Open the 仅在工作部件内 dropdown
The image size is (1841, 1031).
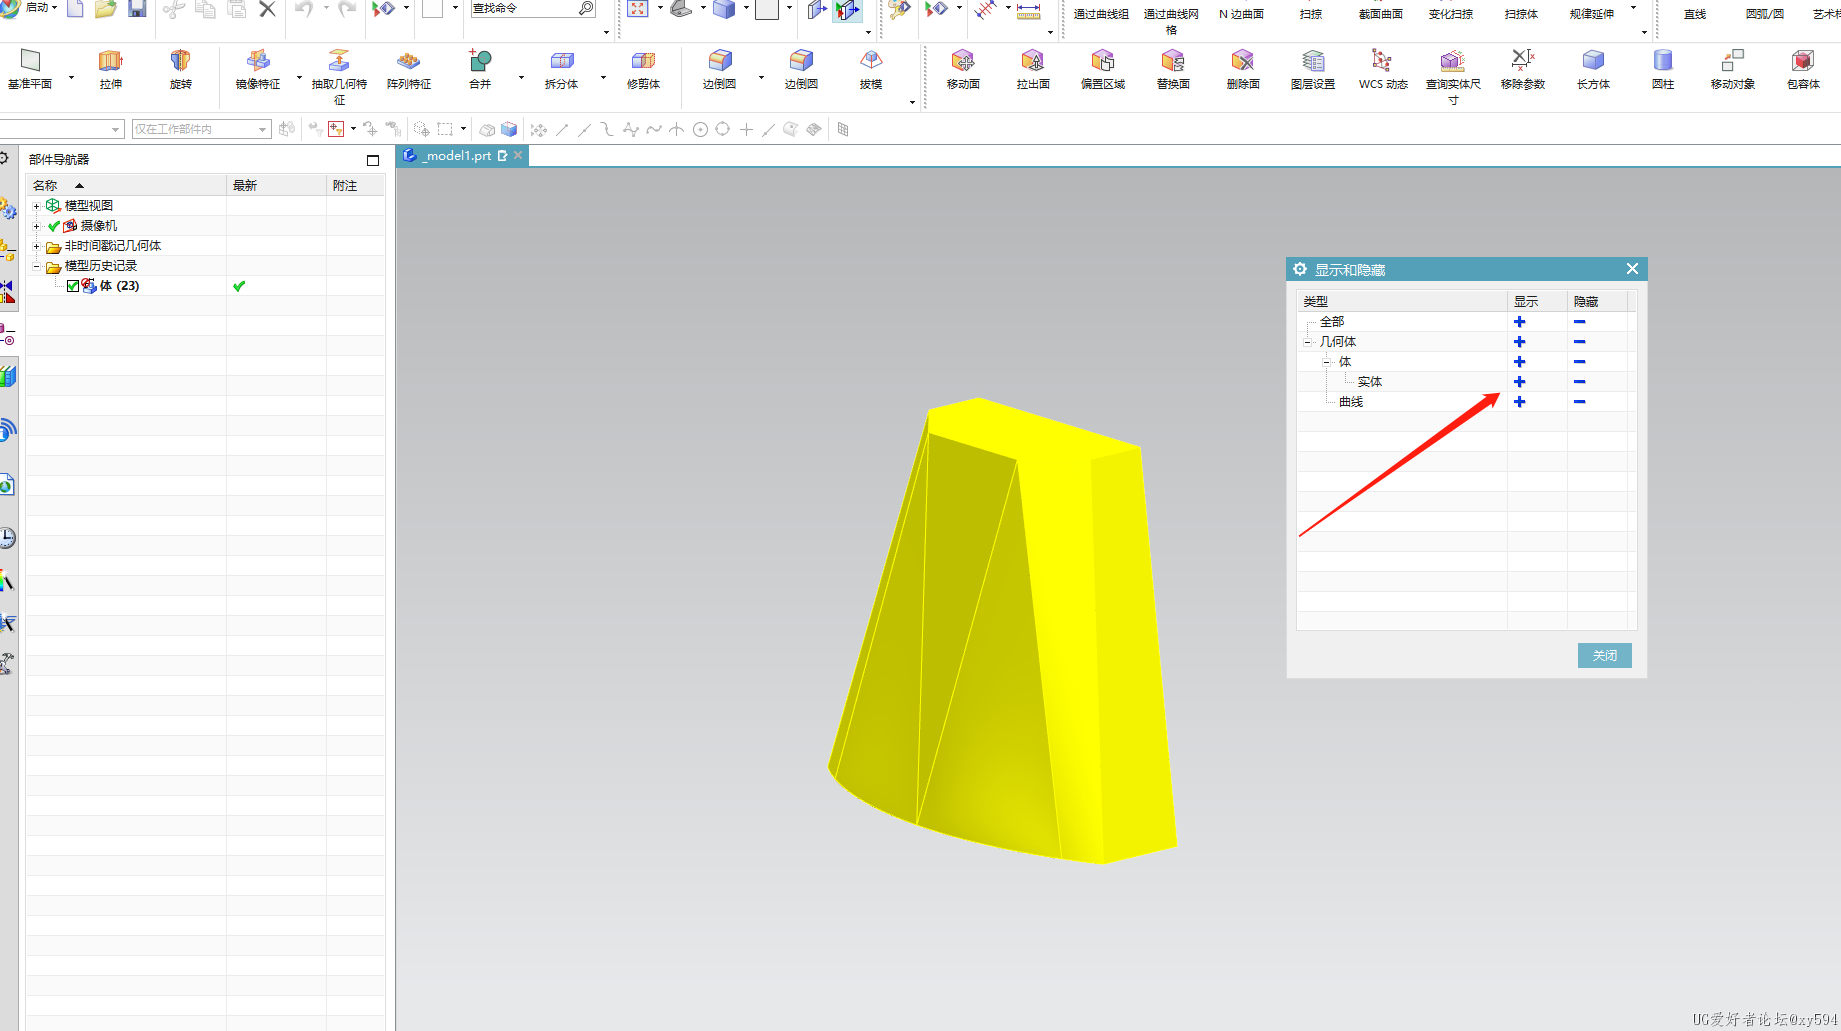click(x=201, y=129)
